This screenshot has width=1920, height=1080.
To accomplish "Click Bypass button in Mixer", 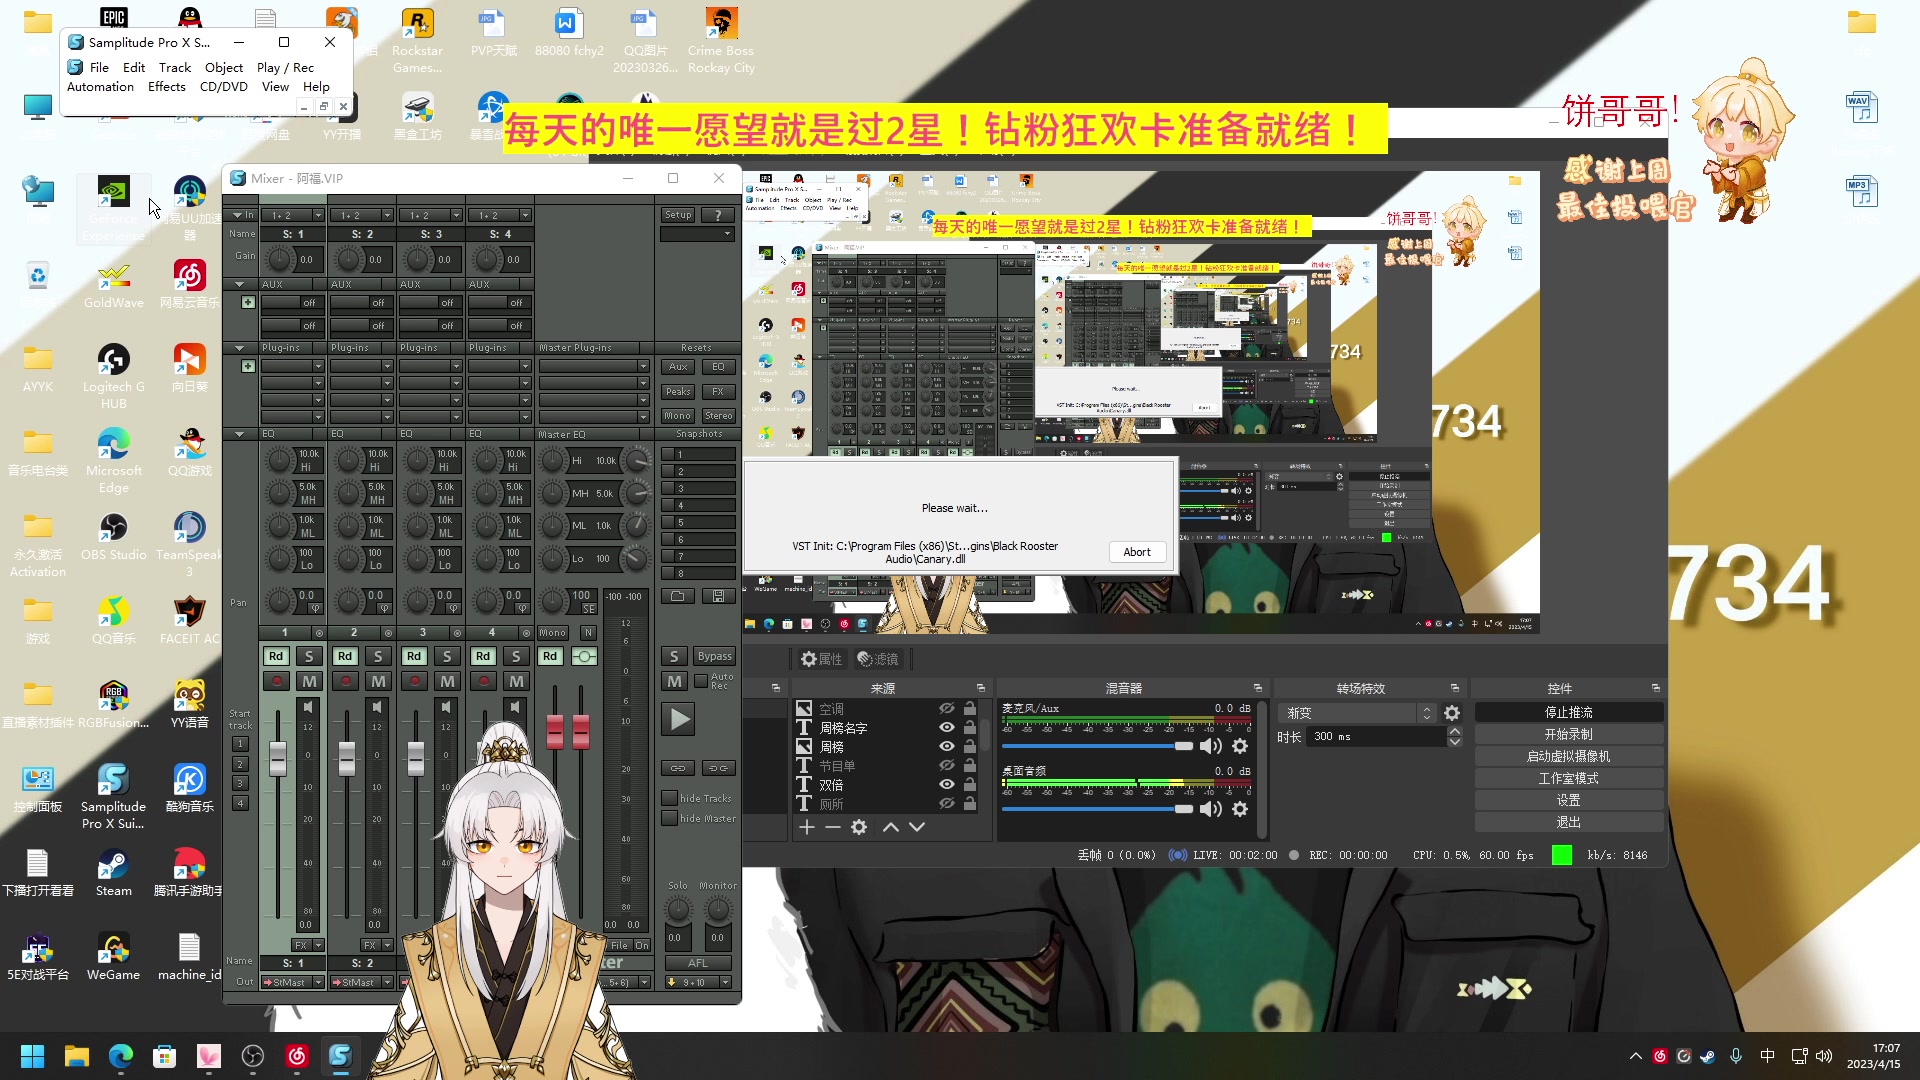I will coord(715,656).
